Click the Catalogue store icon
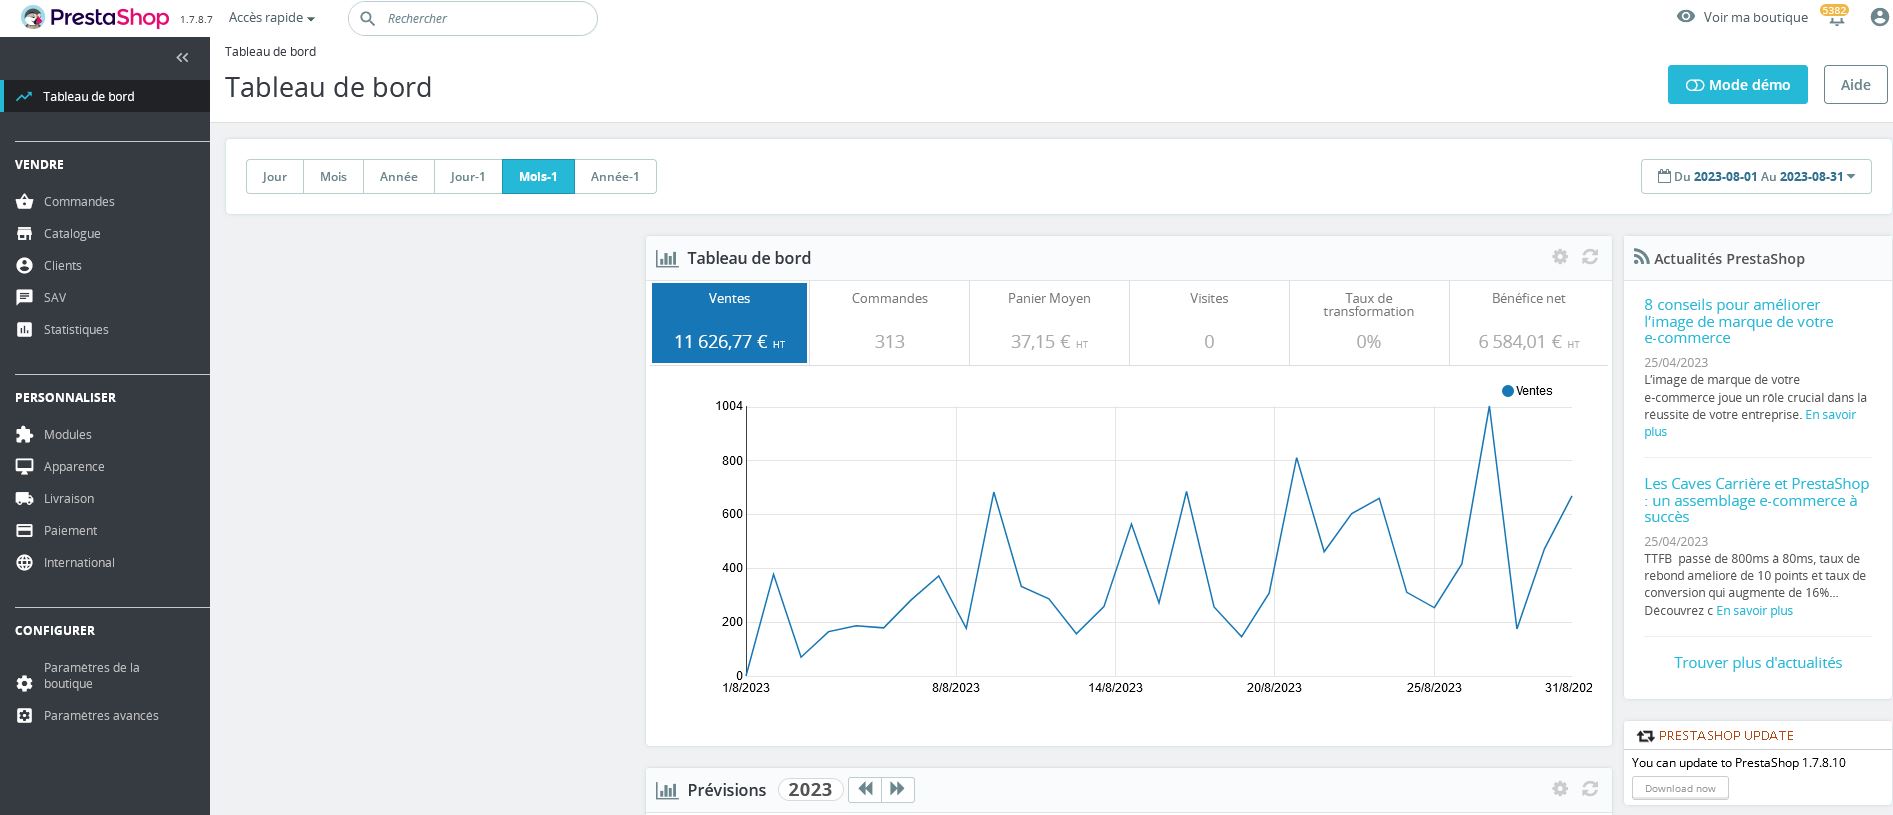The width and height of the screenshot is (1893, 815). point(25,234)
